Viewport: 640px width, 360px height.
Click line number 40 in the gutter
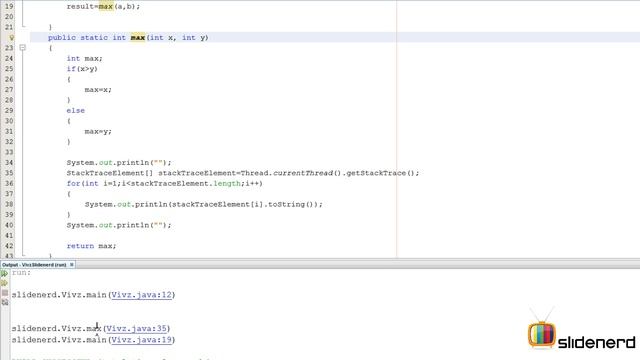coord(9,225)
